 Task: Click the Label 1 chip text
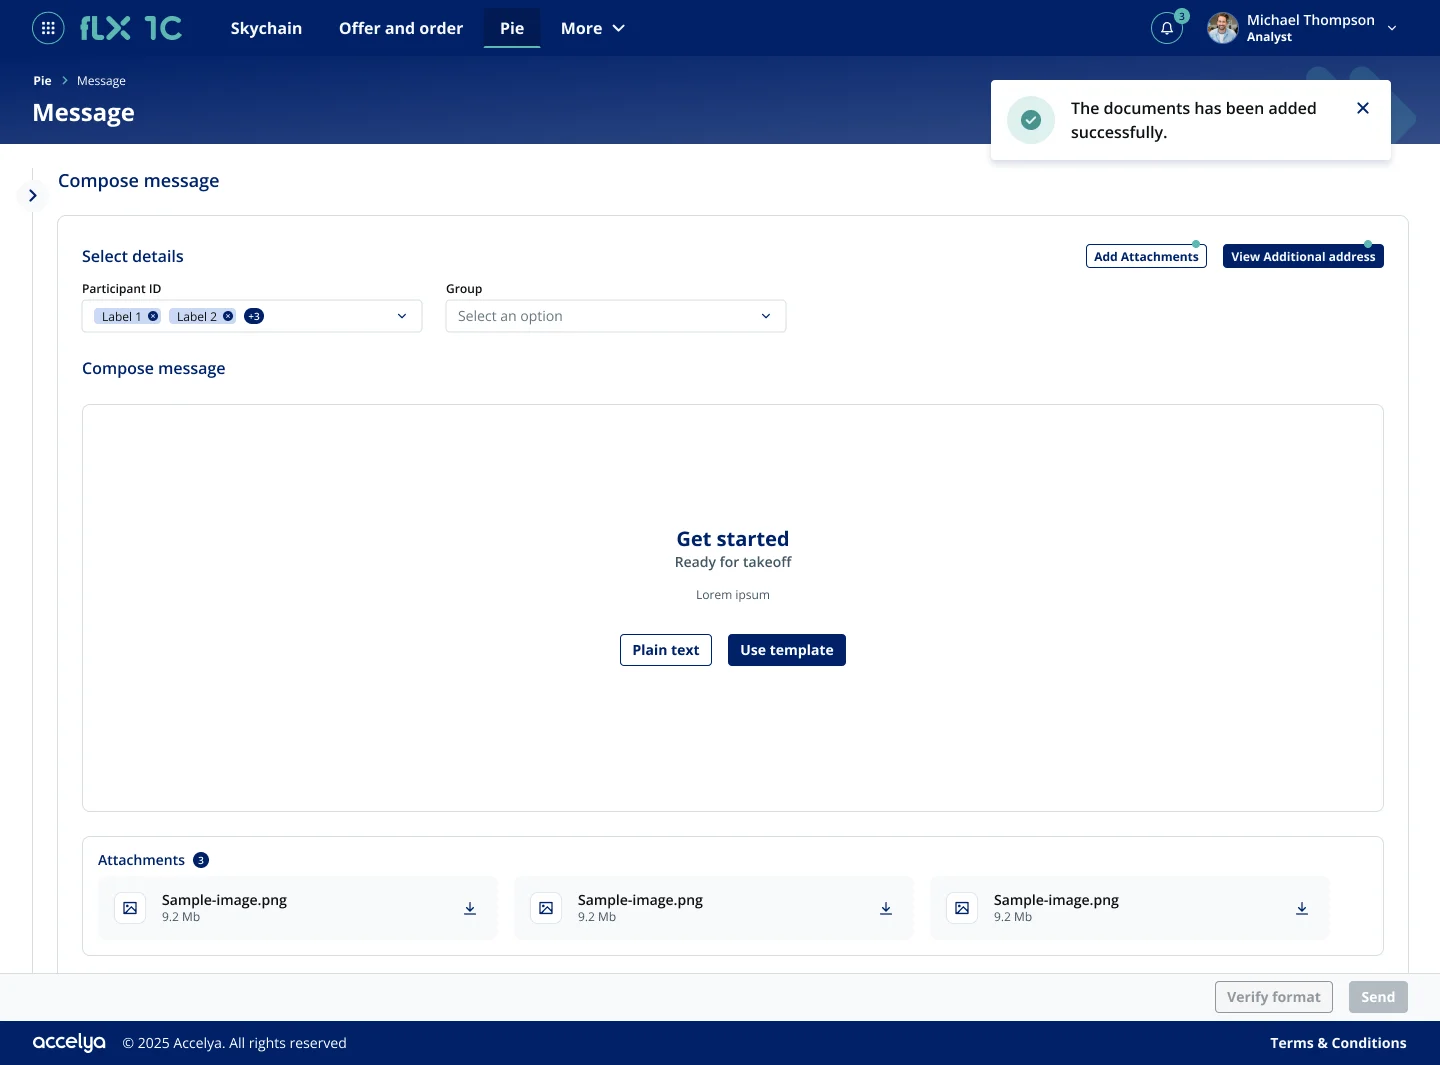point(121,316)
